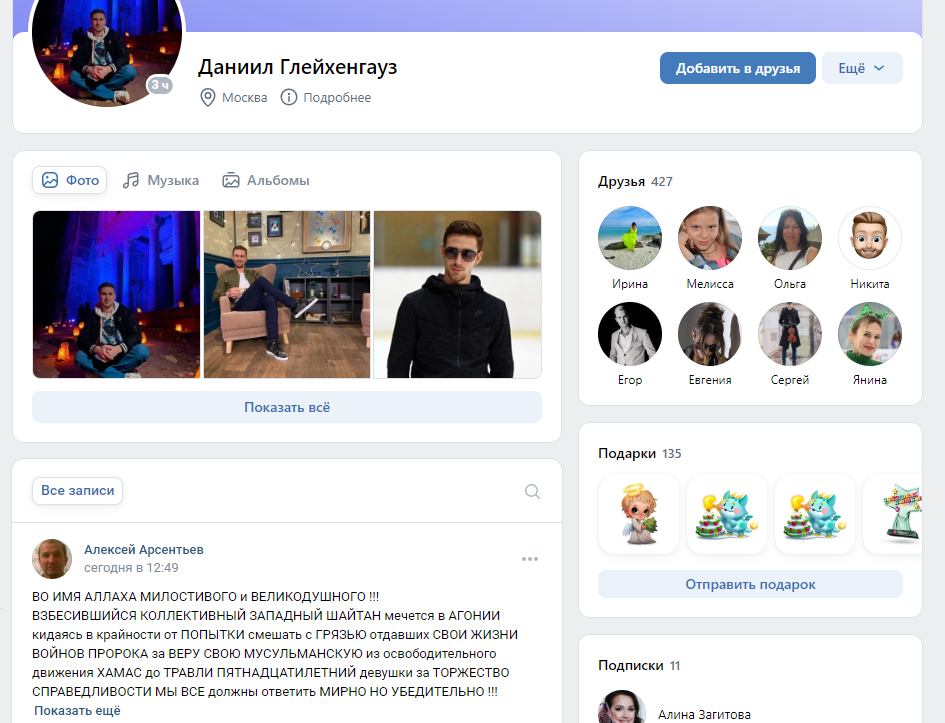
Task: Open the ice rink photo thumbnail
Action: coord(457,294)
